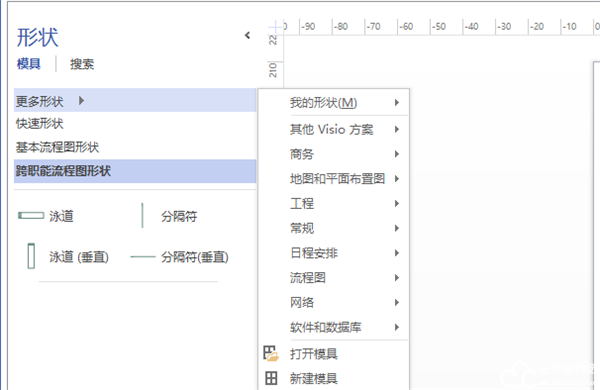
Task: Open the 快速形状 stencil
Action: coord(135,124)
